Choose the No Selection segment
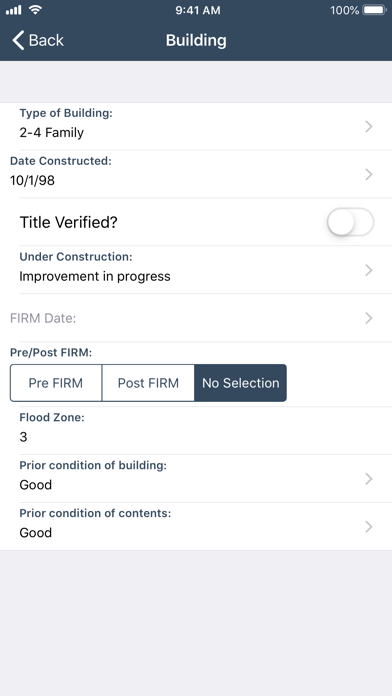392x696 pixels. (241, 383)
